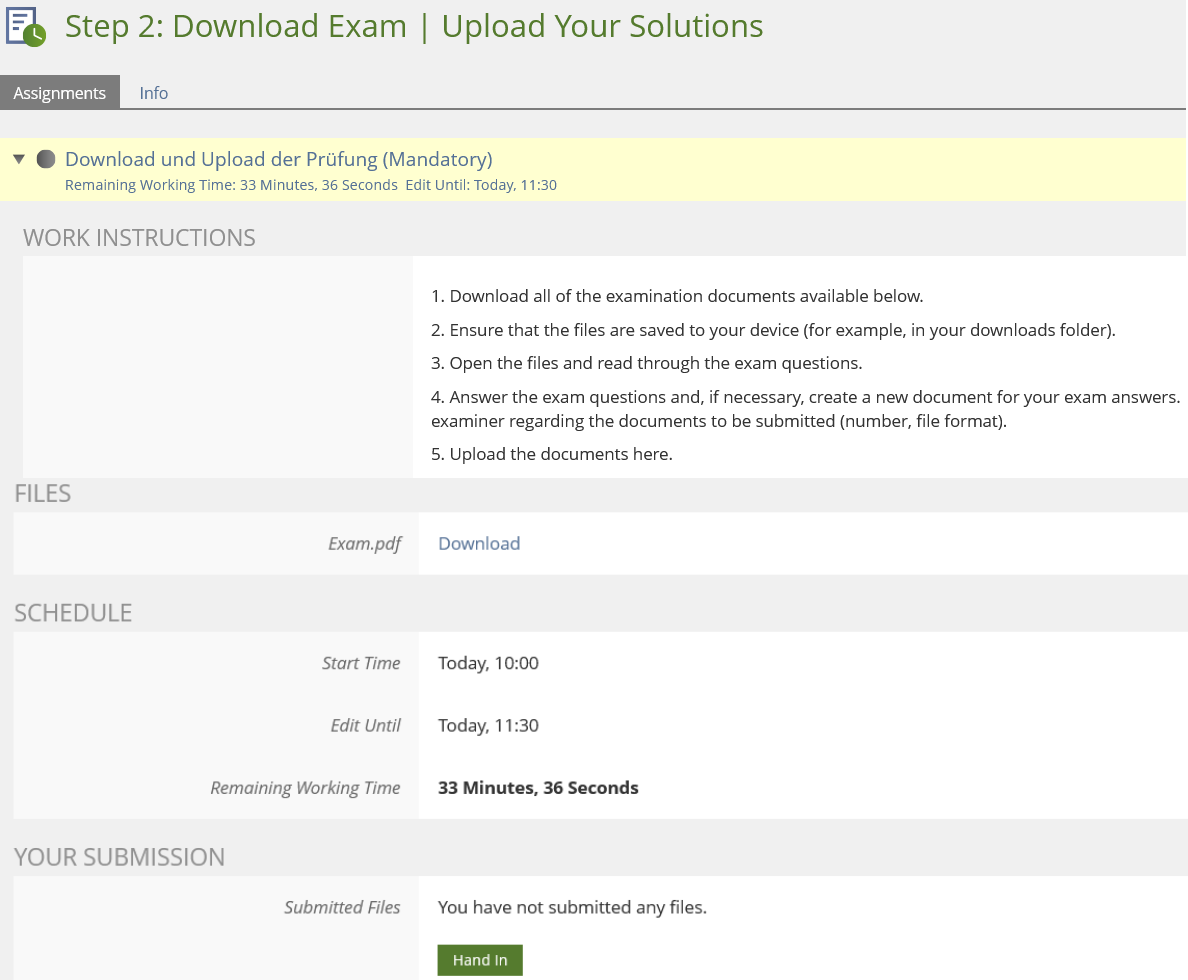This screenshot has height=980, width=1188.
Task: Collapse the Download und Upload der Prüfung section
Action: pyautogui.click(x=19, y=159)
